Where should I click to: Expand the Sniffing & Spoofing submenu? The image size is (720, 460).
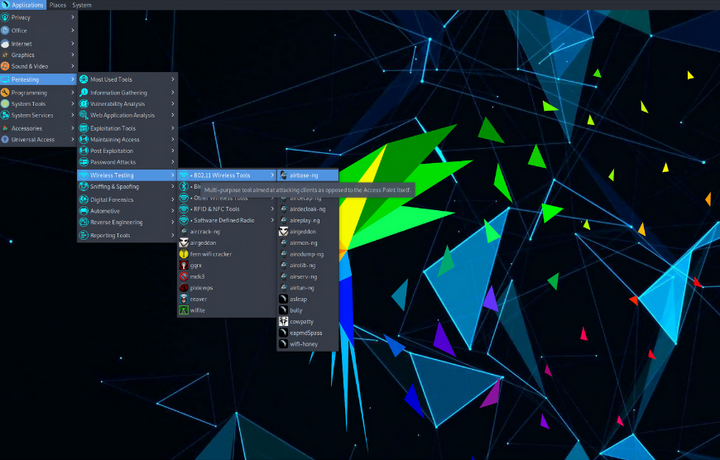click(x=115, y=187)
